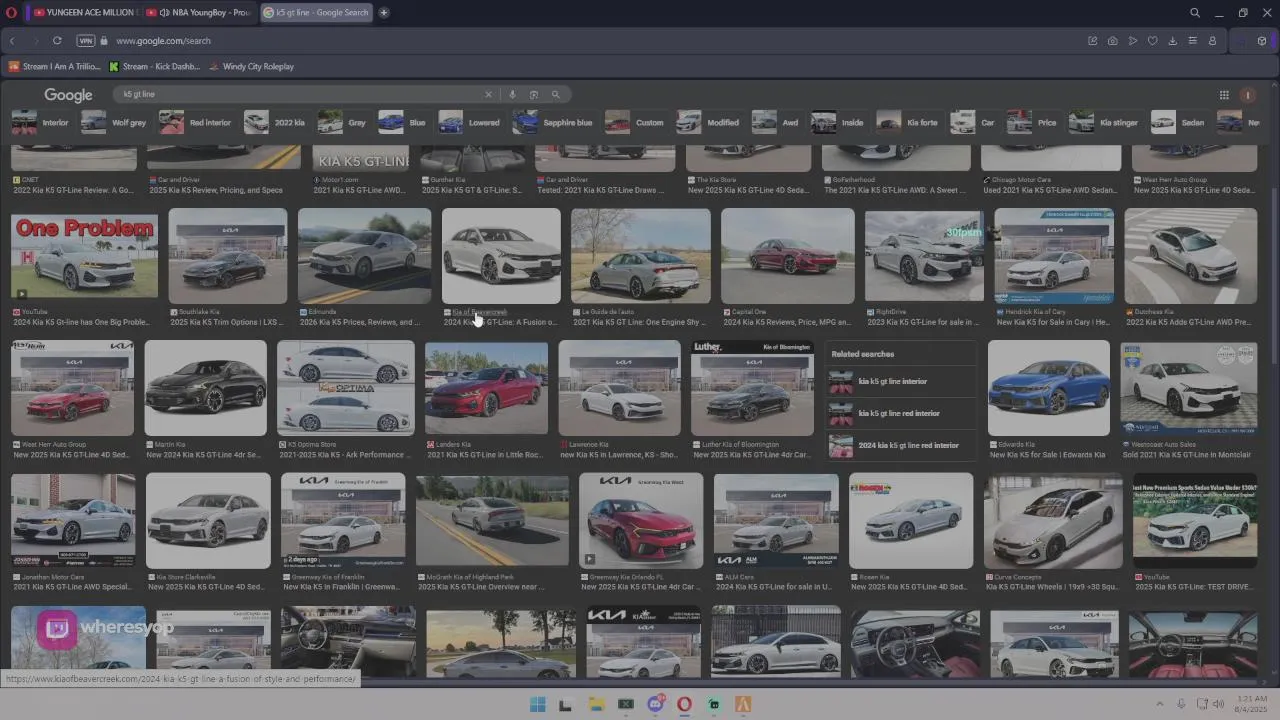Open the Google account avatar
Viewport: 1280px width, 720px height.
[1248, 95]
